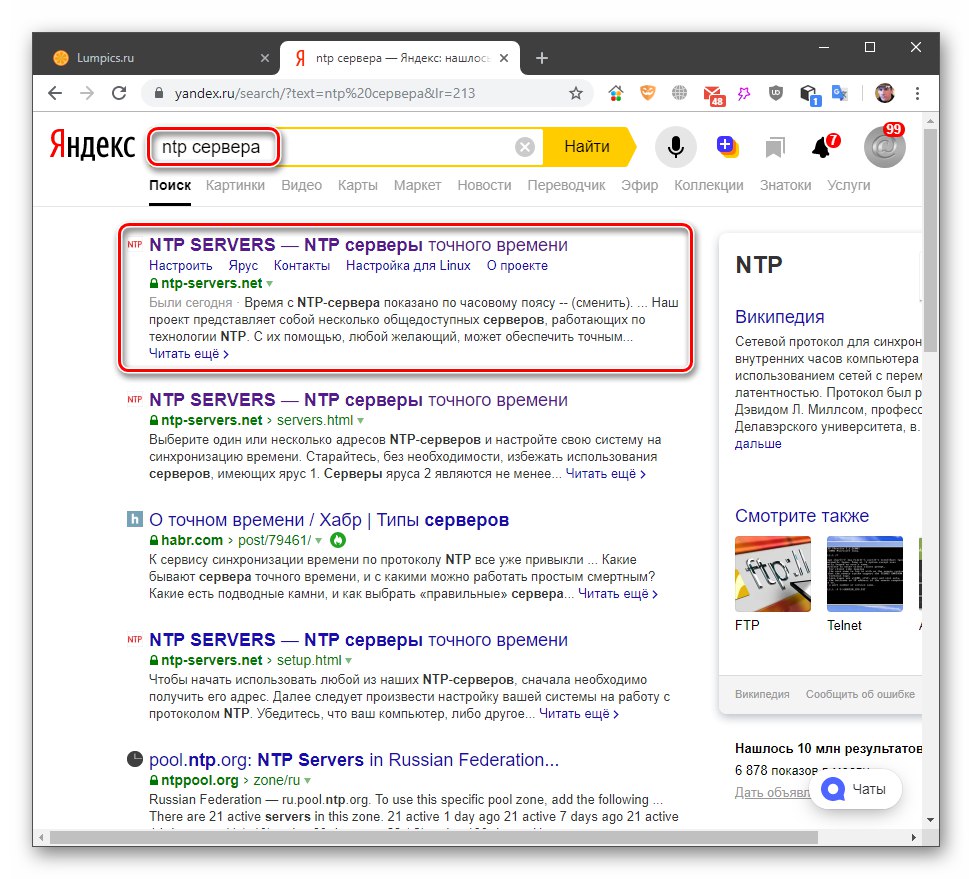
Task: Expand setup.html snippet via Читать ещё
Action: tap(579, 713)
